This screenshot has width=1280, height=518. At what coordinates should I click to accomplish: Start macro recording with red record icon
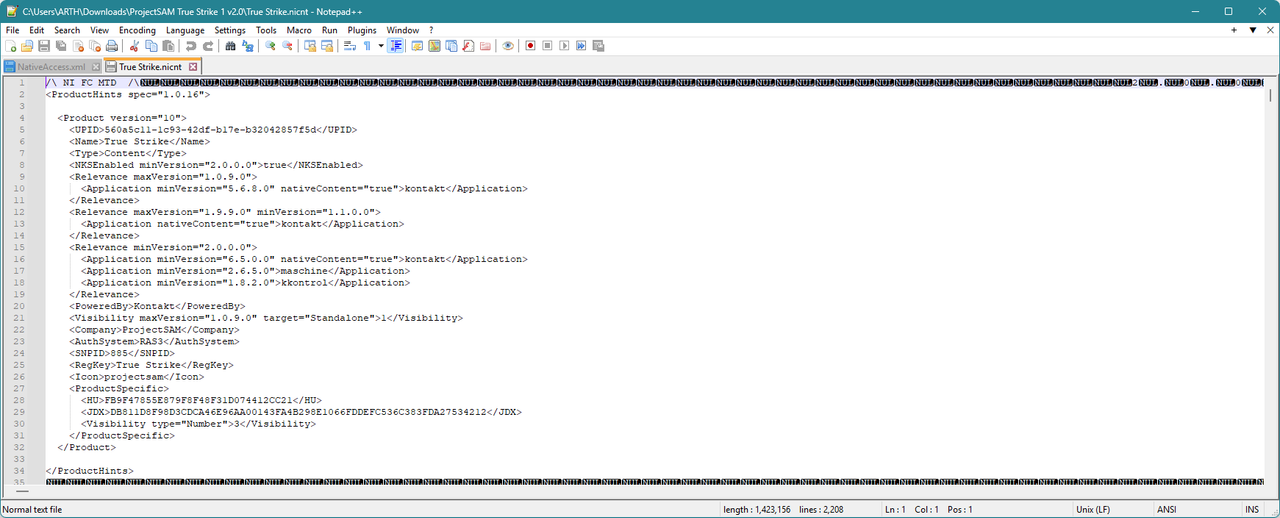[x=530, y=46]
